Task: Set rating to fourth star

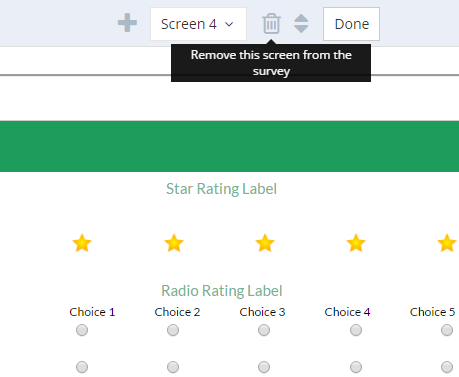Action: 356,243
